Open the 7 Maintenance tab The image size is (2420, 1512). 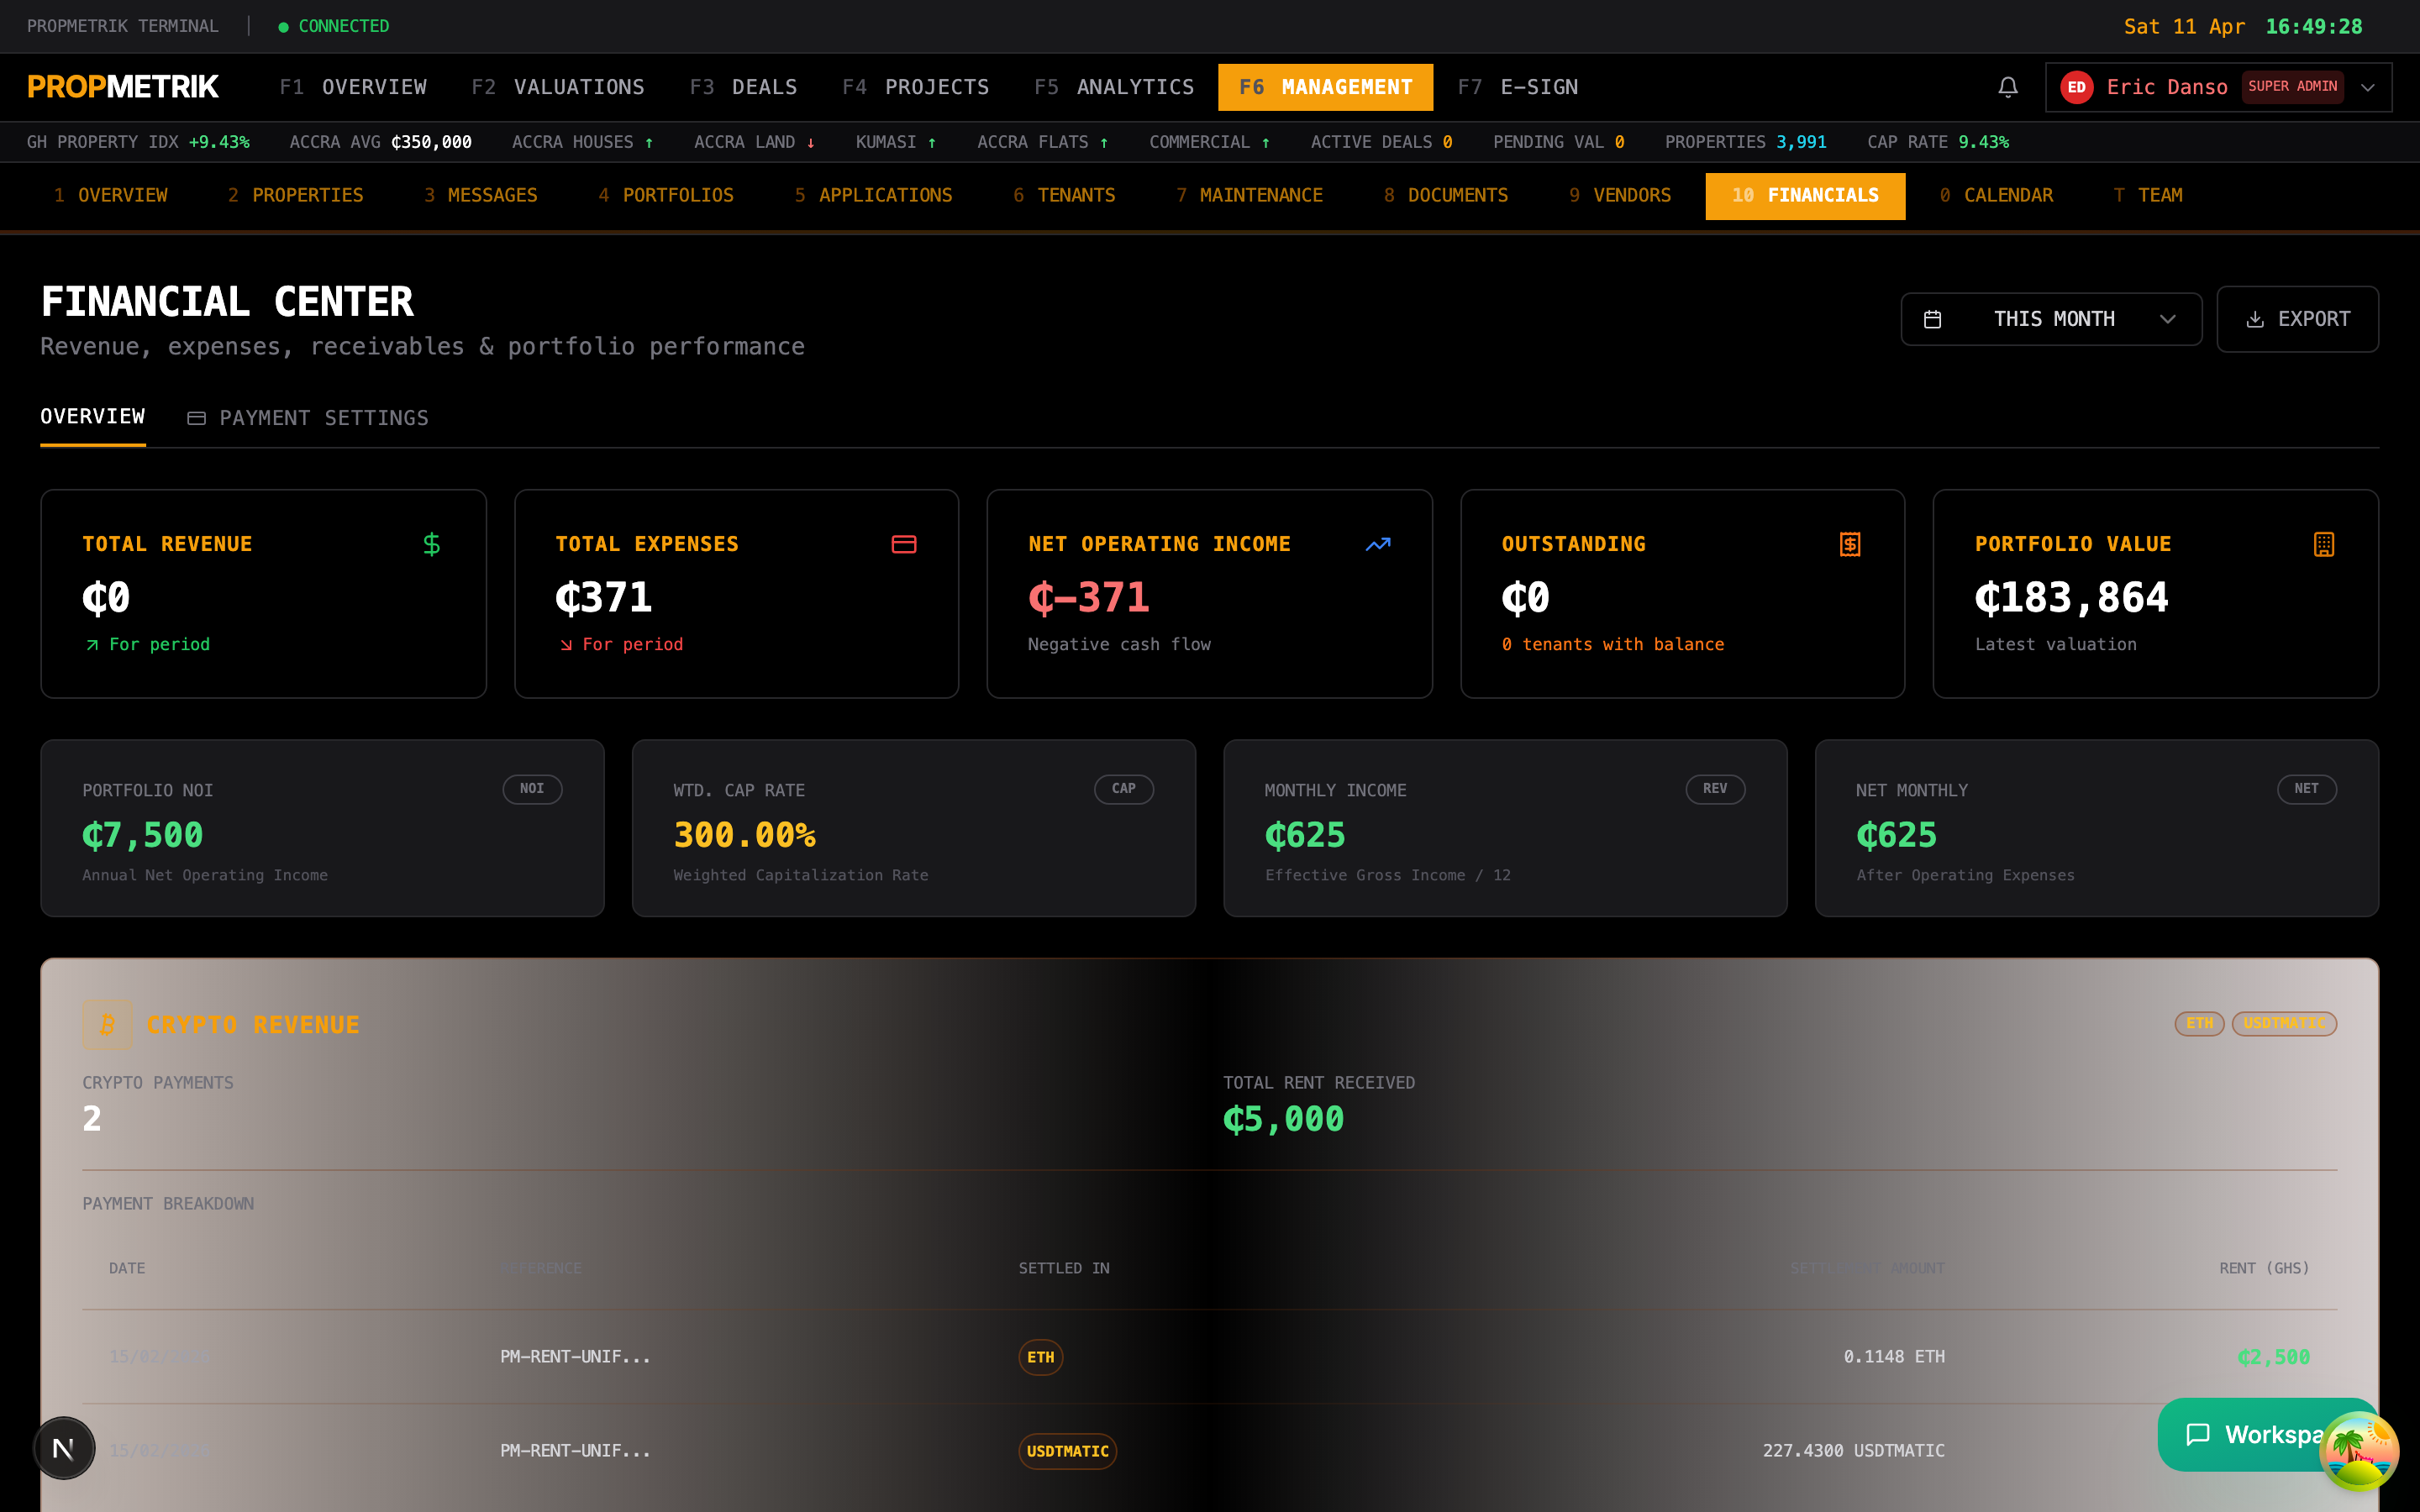tap(1249, 195)
